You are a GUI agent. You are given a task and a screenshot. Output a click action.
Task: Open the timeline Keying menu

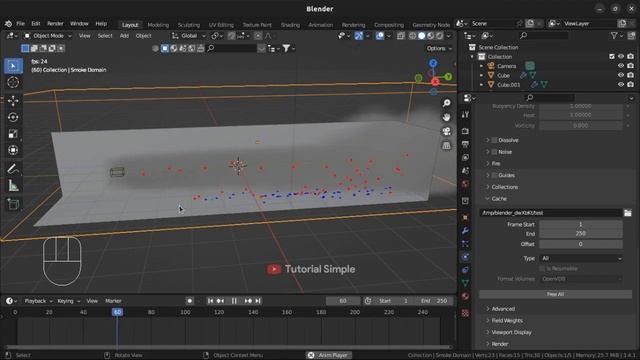pos(68,301)
